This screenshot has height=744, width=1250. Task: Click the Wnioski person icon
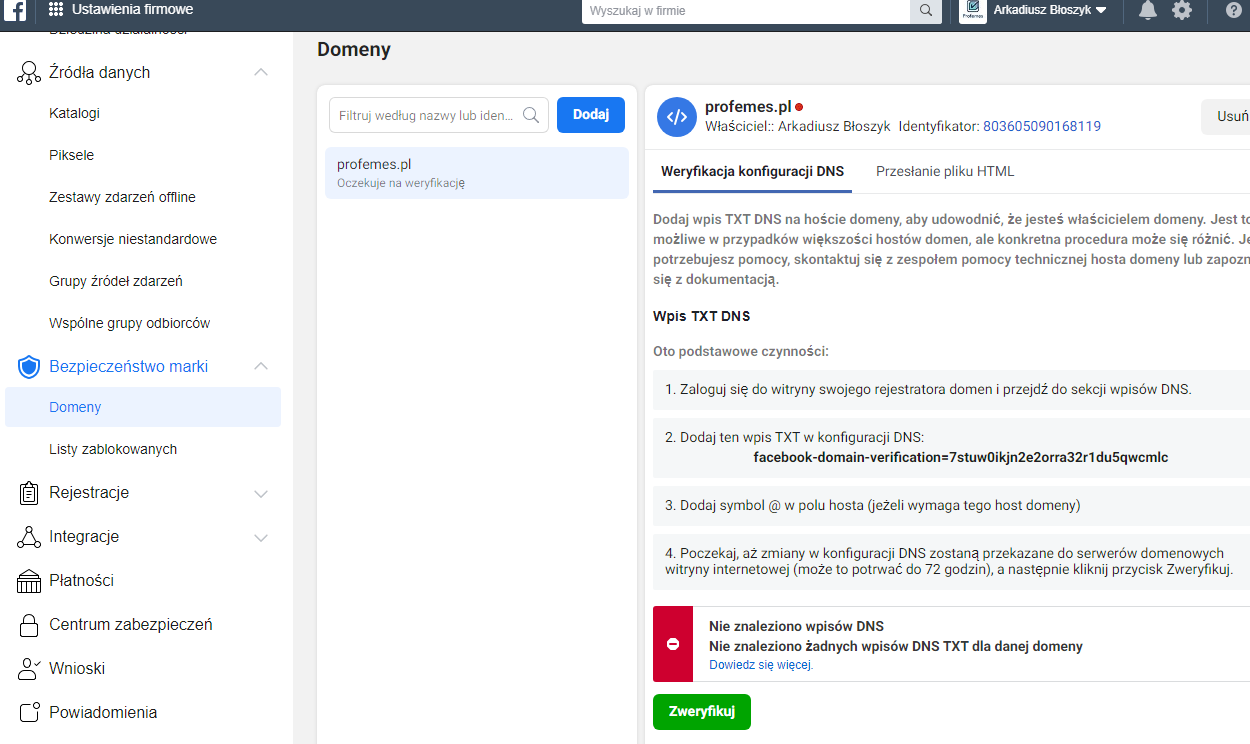29,669
